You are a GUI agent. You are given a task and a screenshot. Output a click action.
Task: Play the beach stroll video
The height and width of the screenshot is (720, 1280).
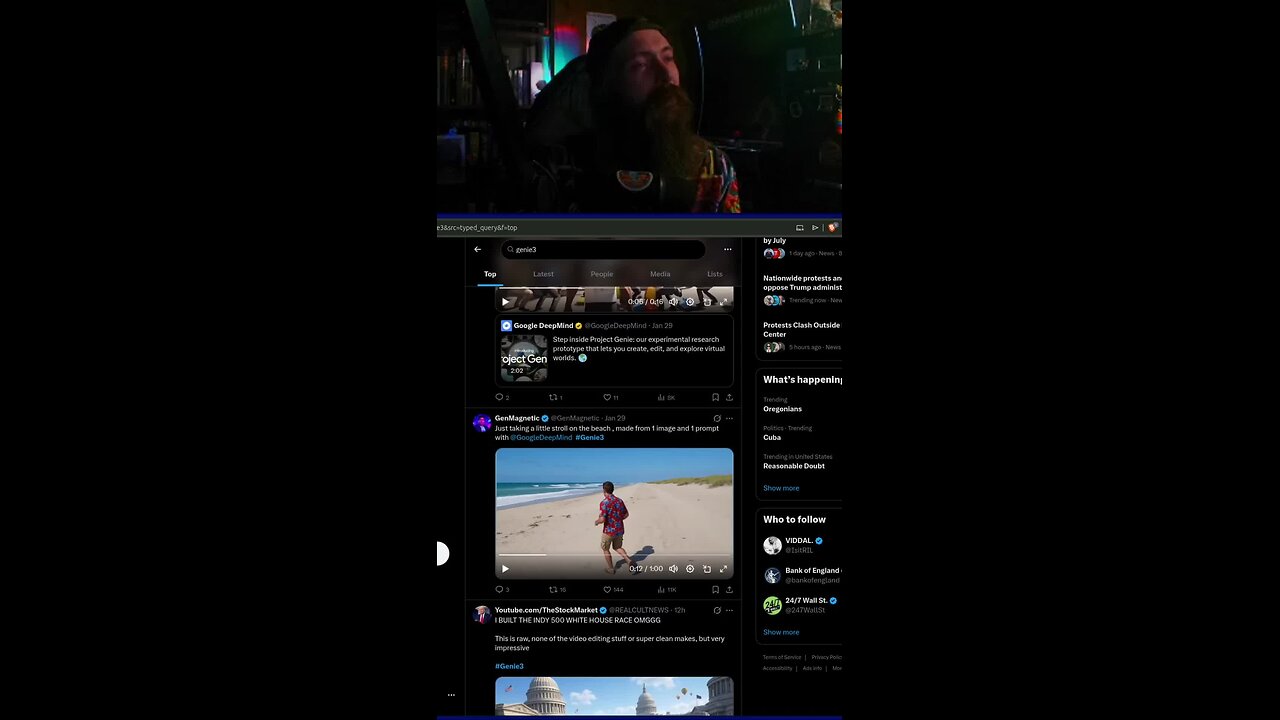click(505, 569)
